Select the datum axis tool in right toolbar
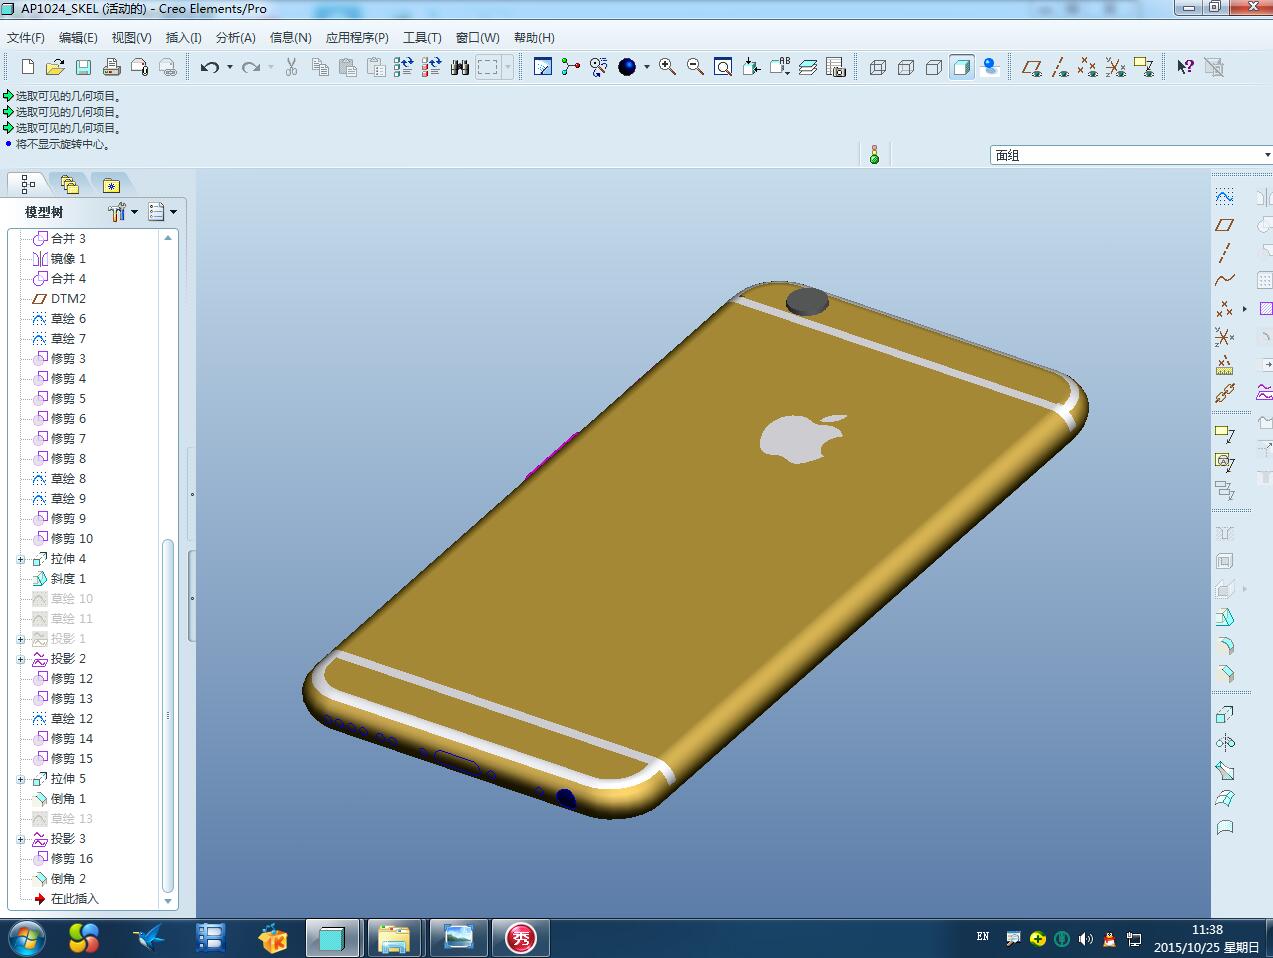The width and height of the screenshot is (1273, 958). tap(1224, 253)
